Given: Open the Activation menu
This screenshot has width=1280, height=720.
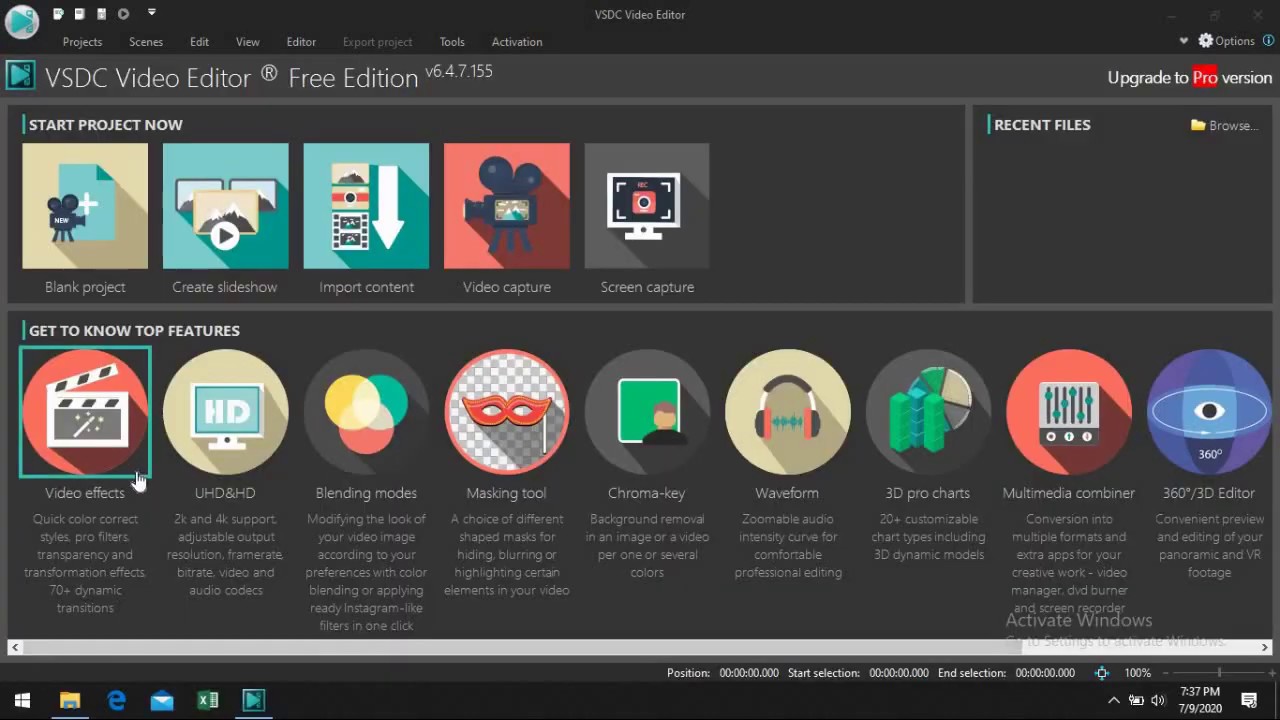Looking at the screenshot, I should click(x=517, y=42).
